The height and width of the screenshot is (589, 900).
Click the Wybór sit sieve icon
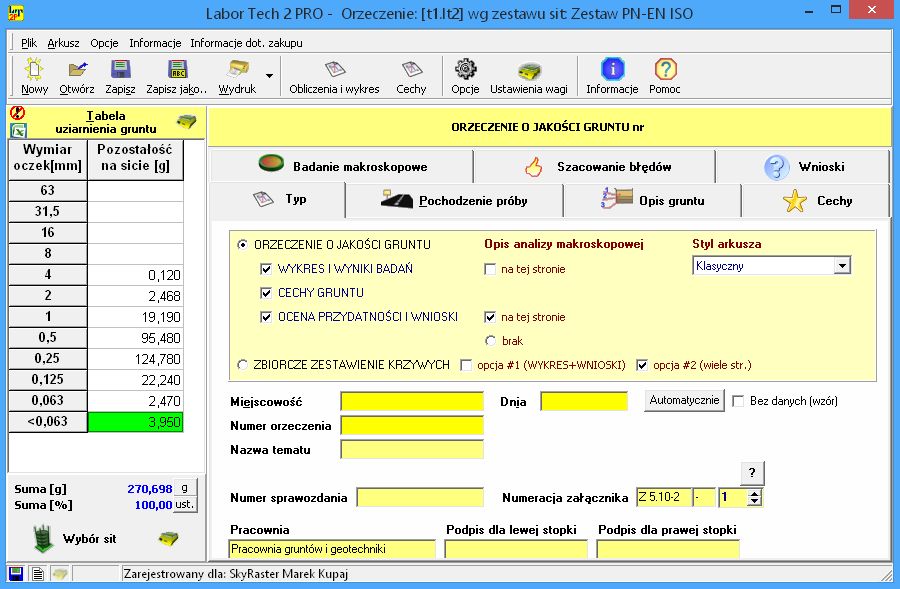42,538
